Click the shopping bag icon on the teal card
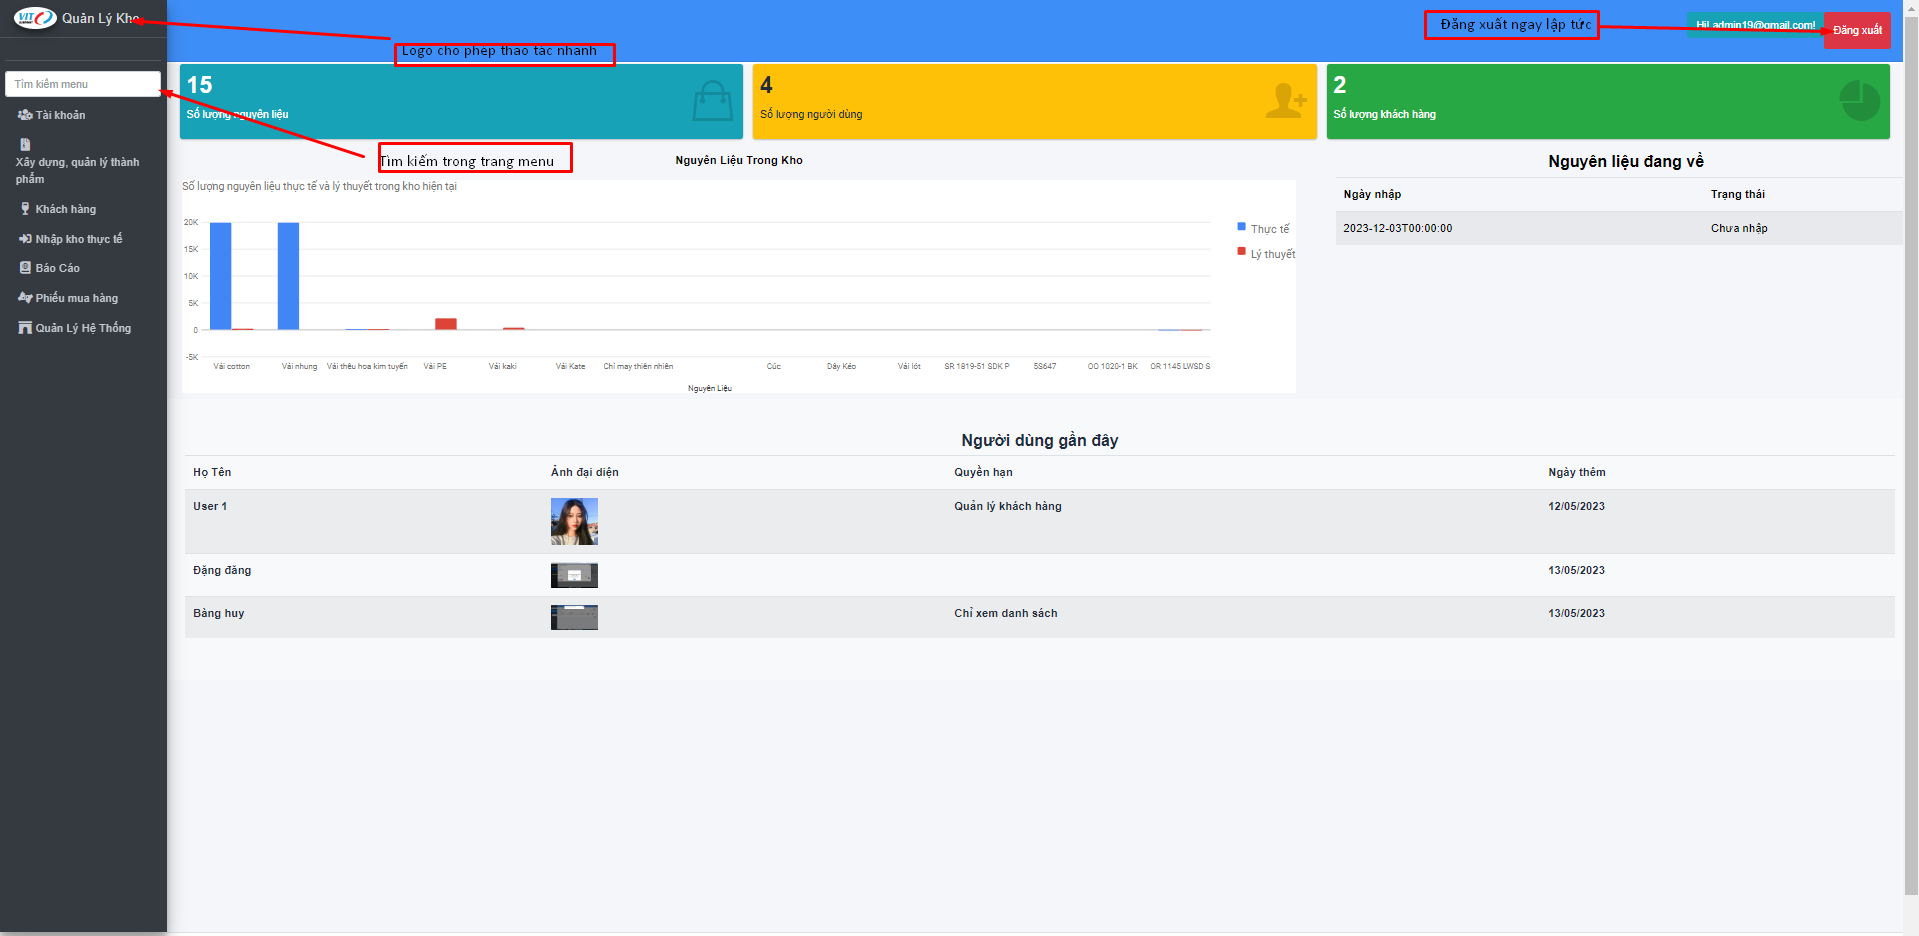 [x=713, y=100]
